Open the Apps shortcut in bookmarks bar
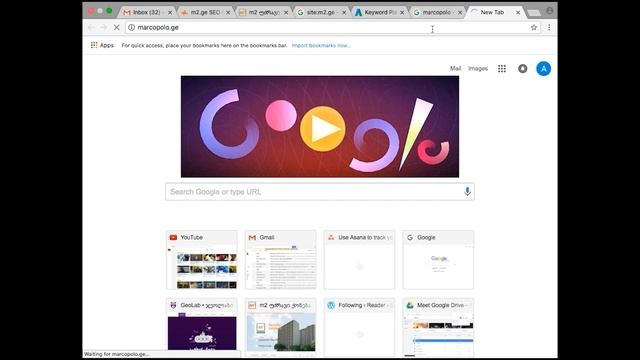Screen dimensions: 640x360 pyautogui.click(x=102, y=45)
